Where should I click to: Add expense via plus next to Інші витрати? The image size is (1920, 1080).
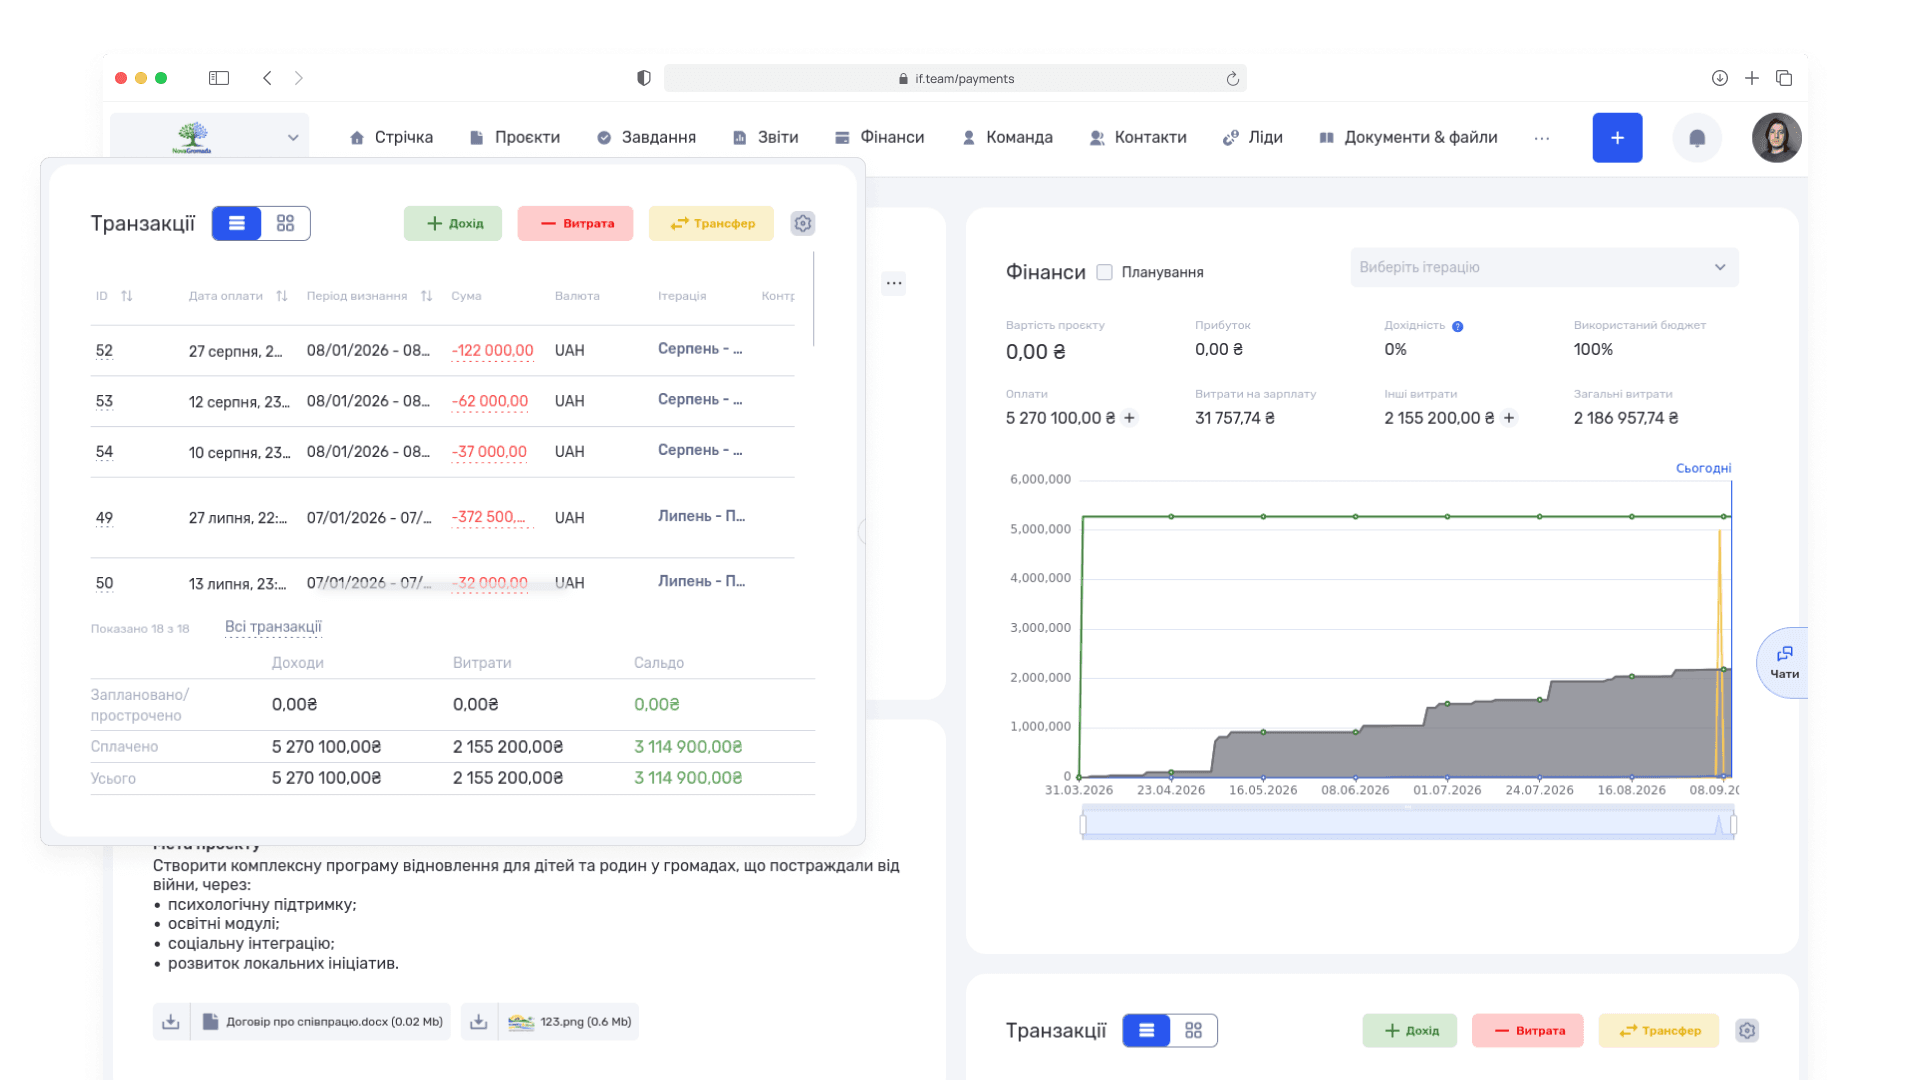point(1509,418)
